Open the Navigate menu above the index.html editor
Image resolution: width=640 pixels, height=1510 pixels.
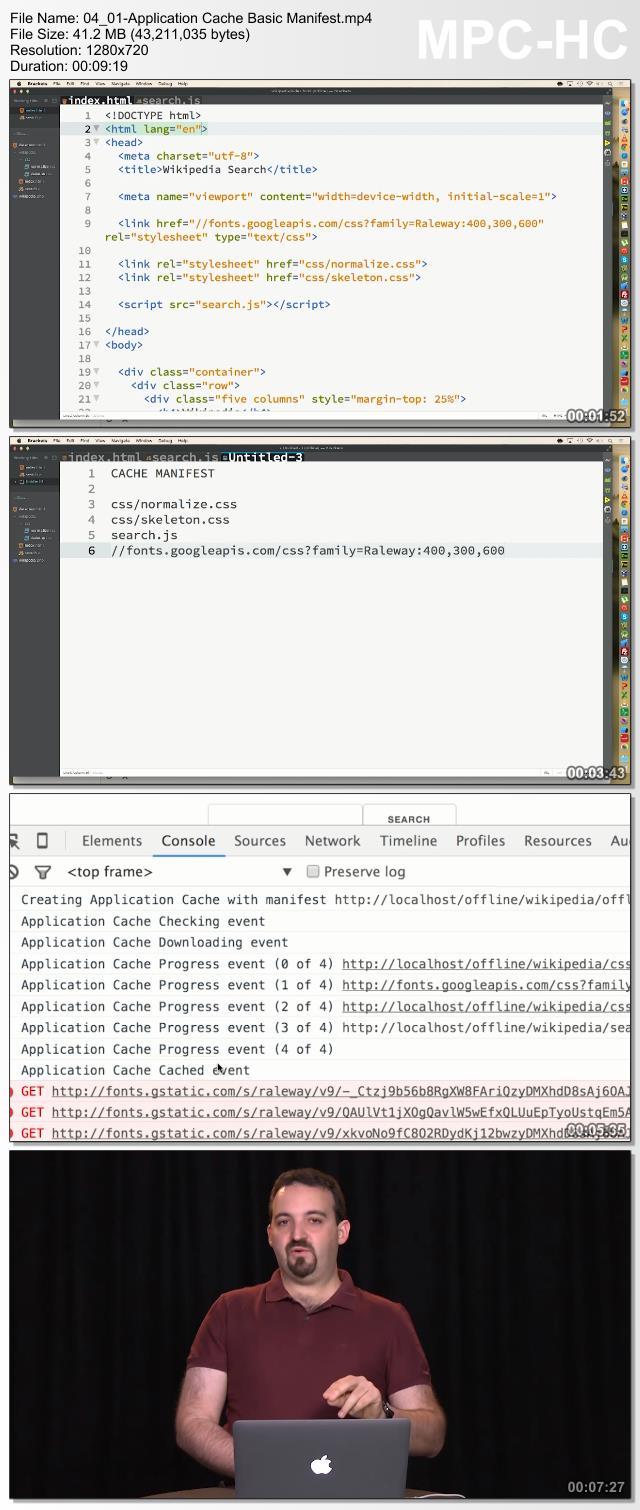pyautogui.click(x=120, y=84)
